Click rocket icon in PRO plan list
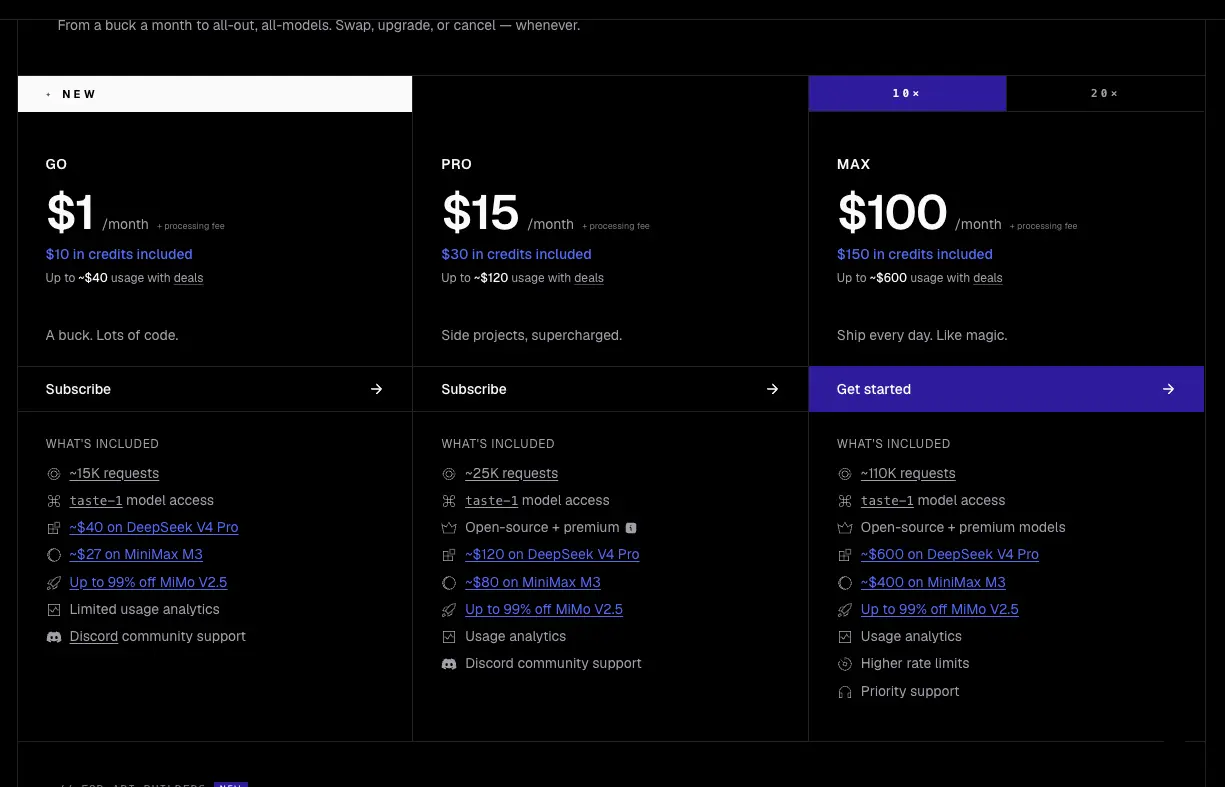This screenshot has width=1225, height=787. tap(449, 609)
